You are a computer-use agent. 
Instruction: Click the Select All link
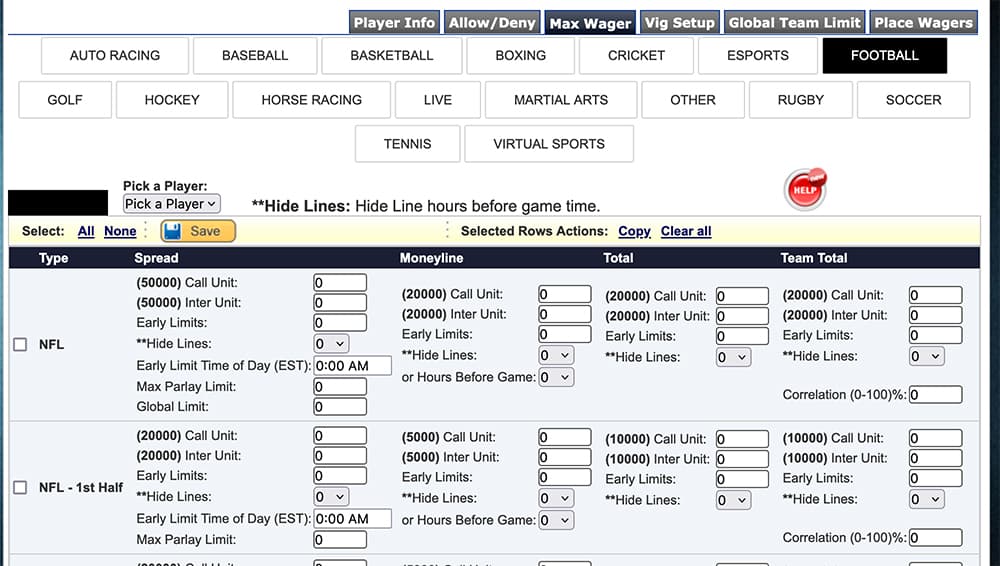(86, 231)
